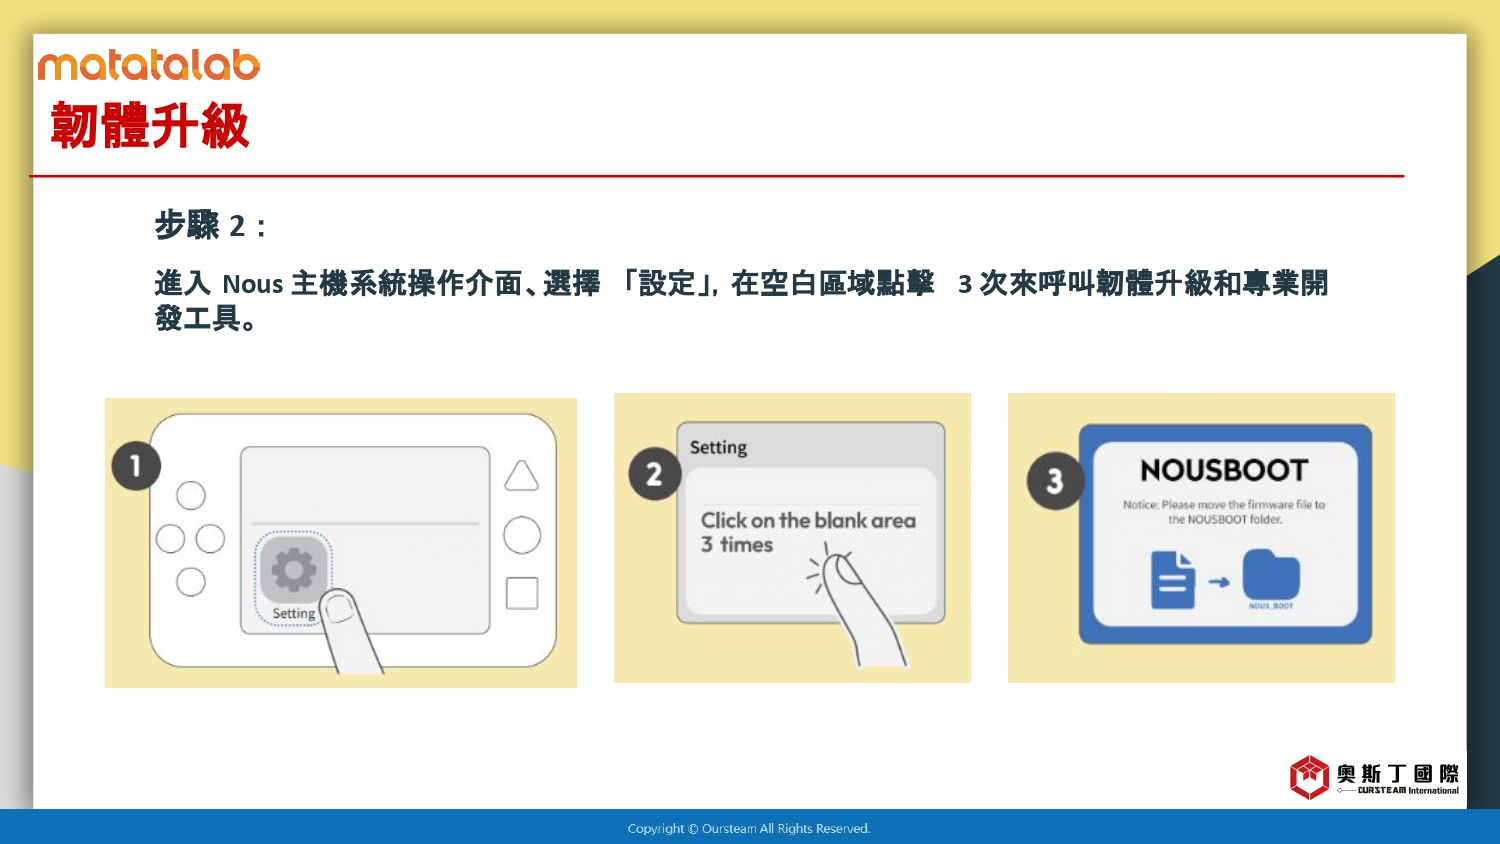The width and height of the screenshot is (1500, 844).
Task: Click the square button on the Nous device
Action: coord(522,593)
